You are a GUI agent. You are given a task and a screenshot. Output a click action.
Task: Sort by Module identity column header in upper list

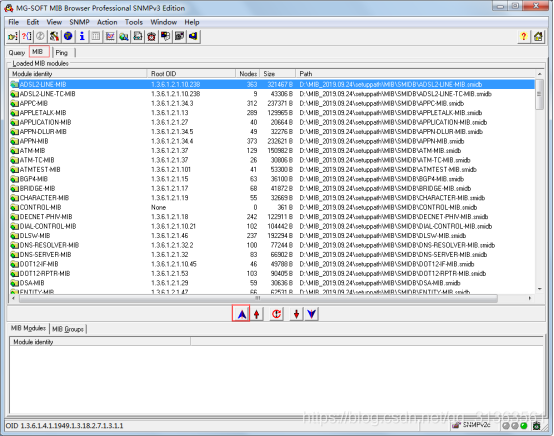point(78,73)
